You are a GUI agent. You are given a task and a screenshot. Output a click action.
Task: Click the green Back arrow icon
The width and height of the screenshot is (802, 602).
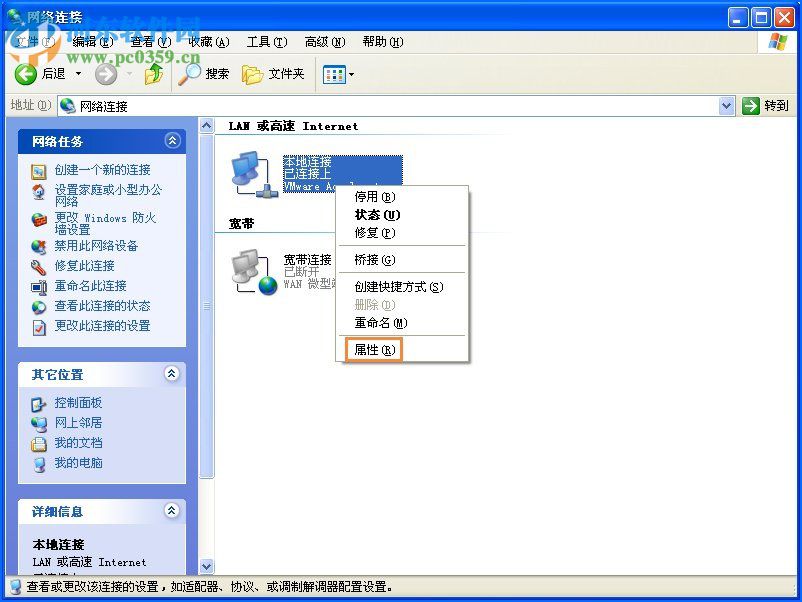[25, 74]
